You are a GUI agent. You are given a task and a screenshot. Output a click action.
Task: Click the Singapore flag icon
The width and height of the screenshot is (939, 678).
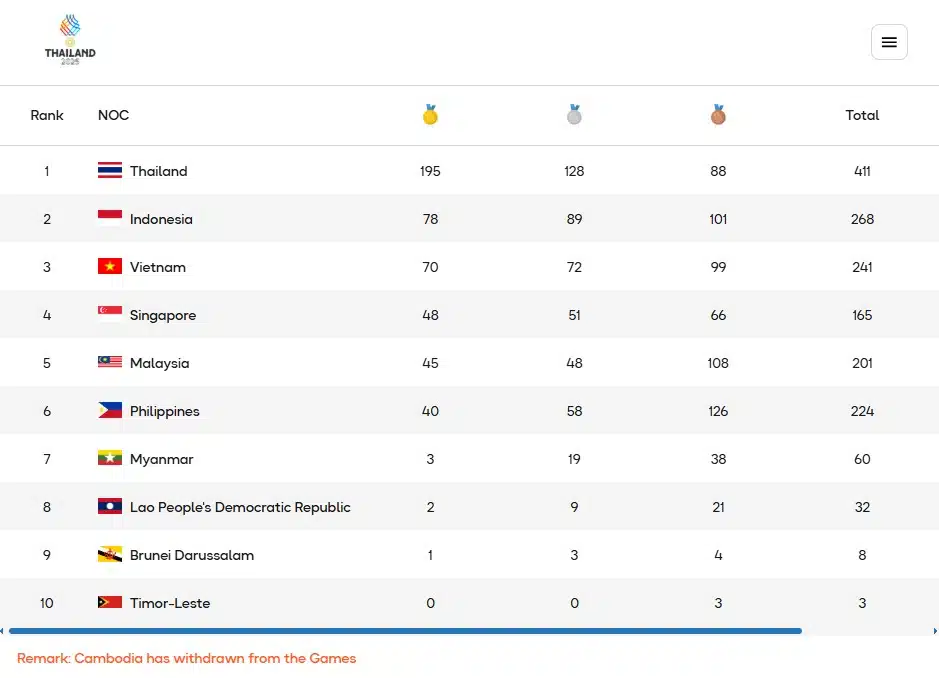pos(110,315)
